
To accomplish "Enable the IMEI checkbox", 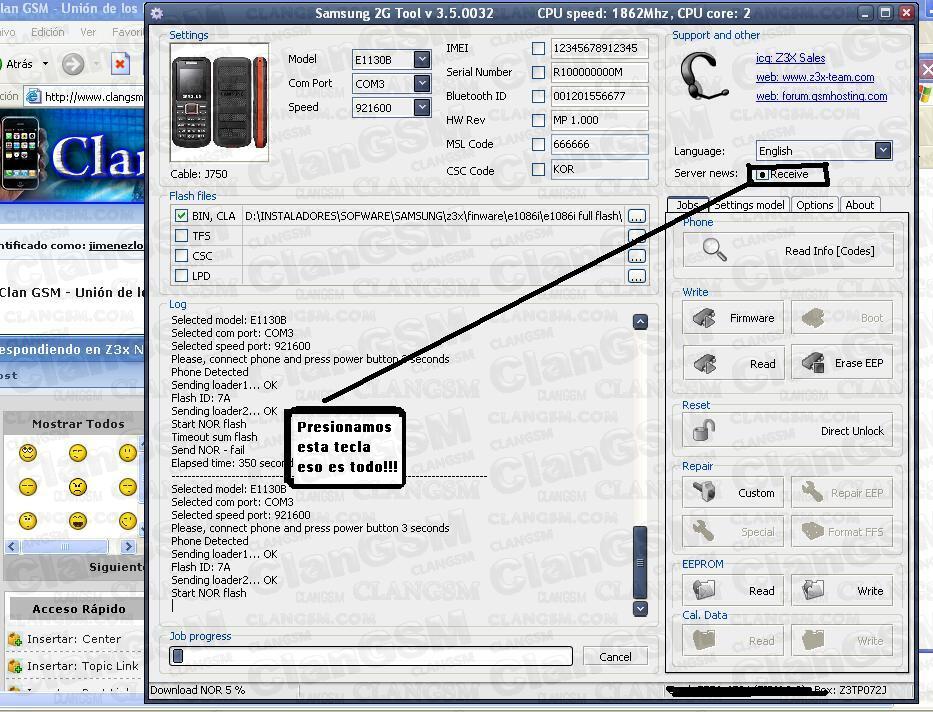I will (538, 48).
